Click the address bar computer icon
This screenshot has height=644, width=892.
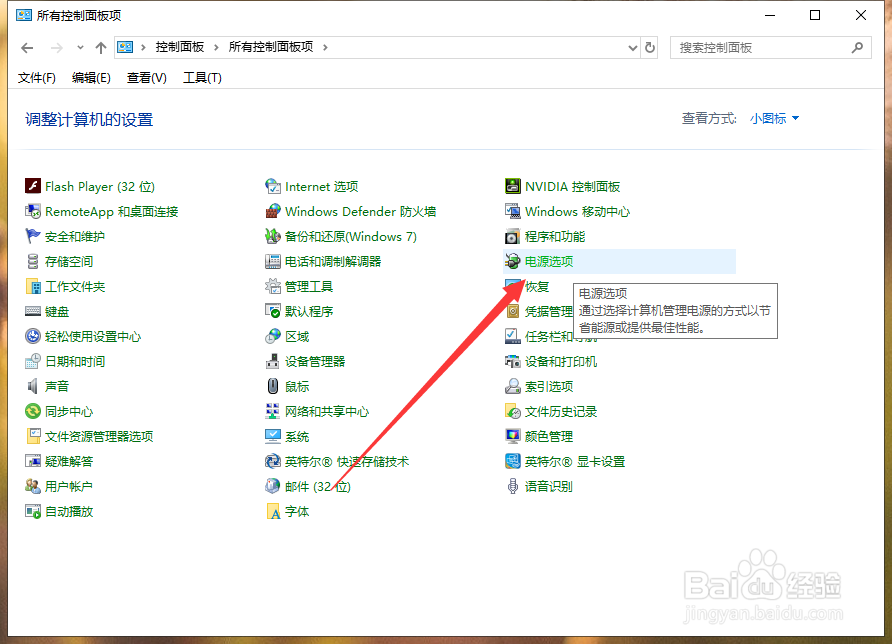click(x=125, y=47)
